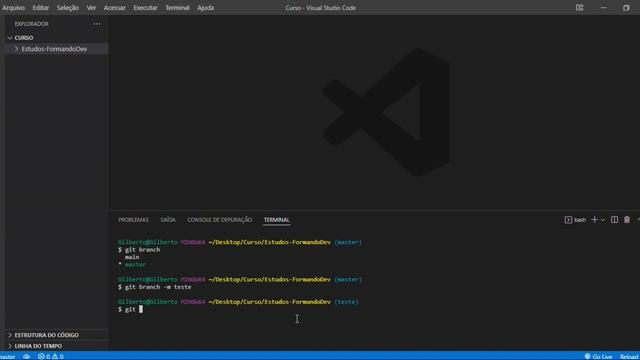Switch to CONSOLE DE DEPURAÇÃO tab
Screen dimensions: 640x360
pyautogui.click(x=220, y=220)
